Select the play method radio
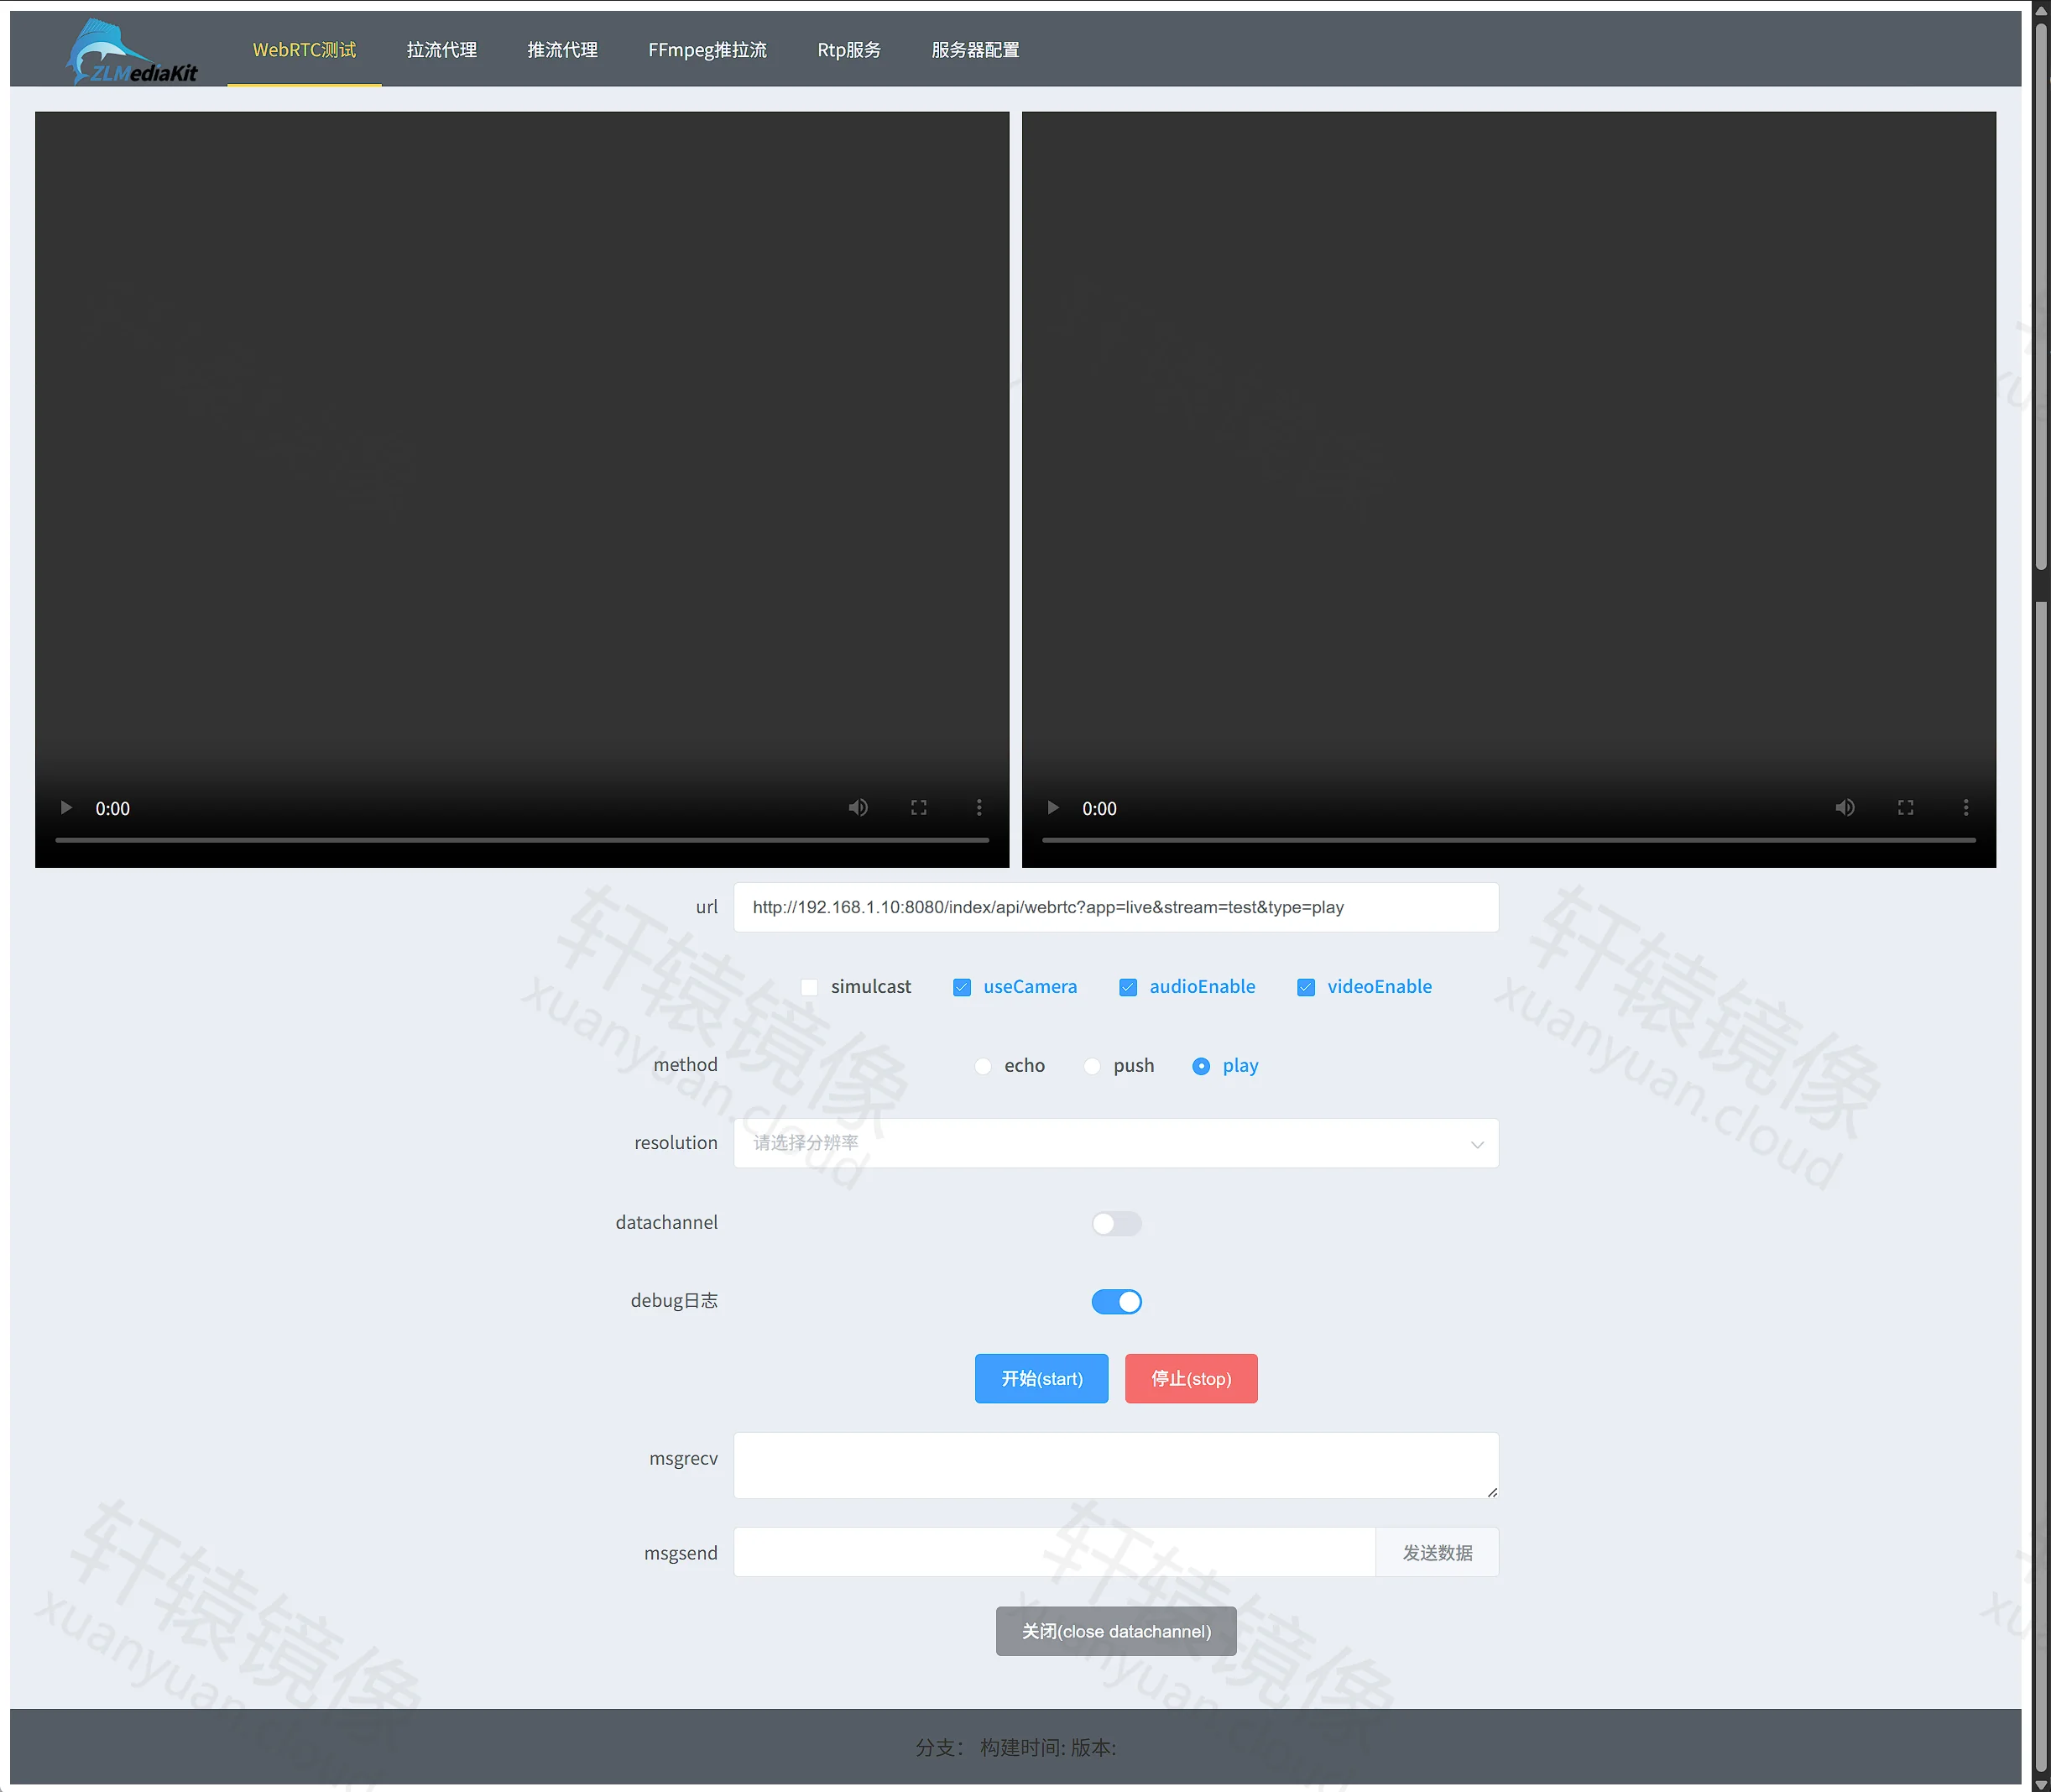The height and width of the screenshot is (1792, 2051). 1201,1067
